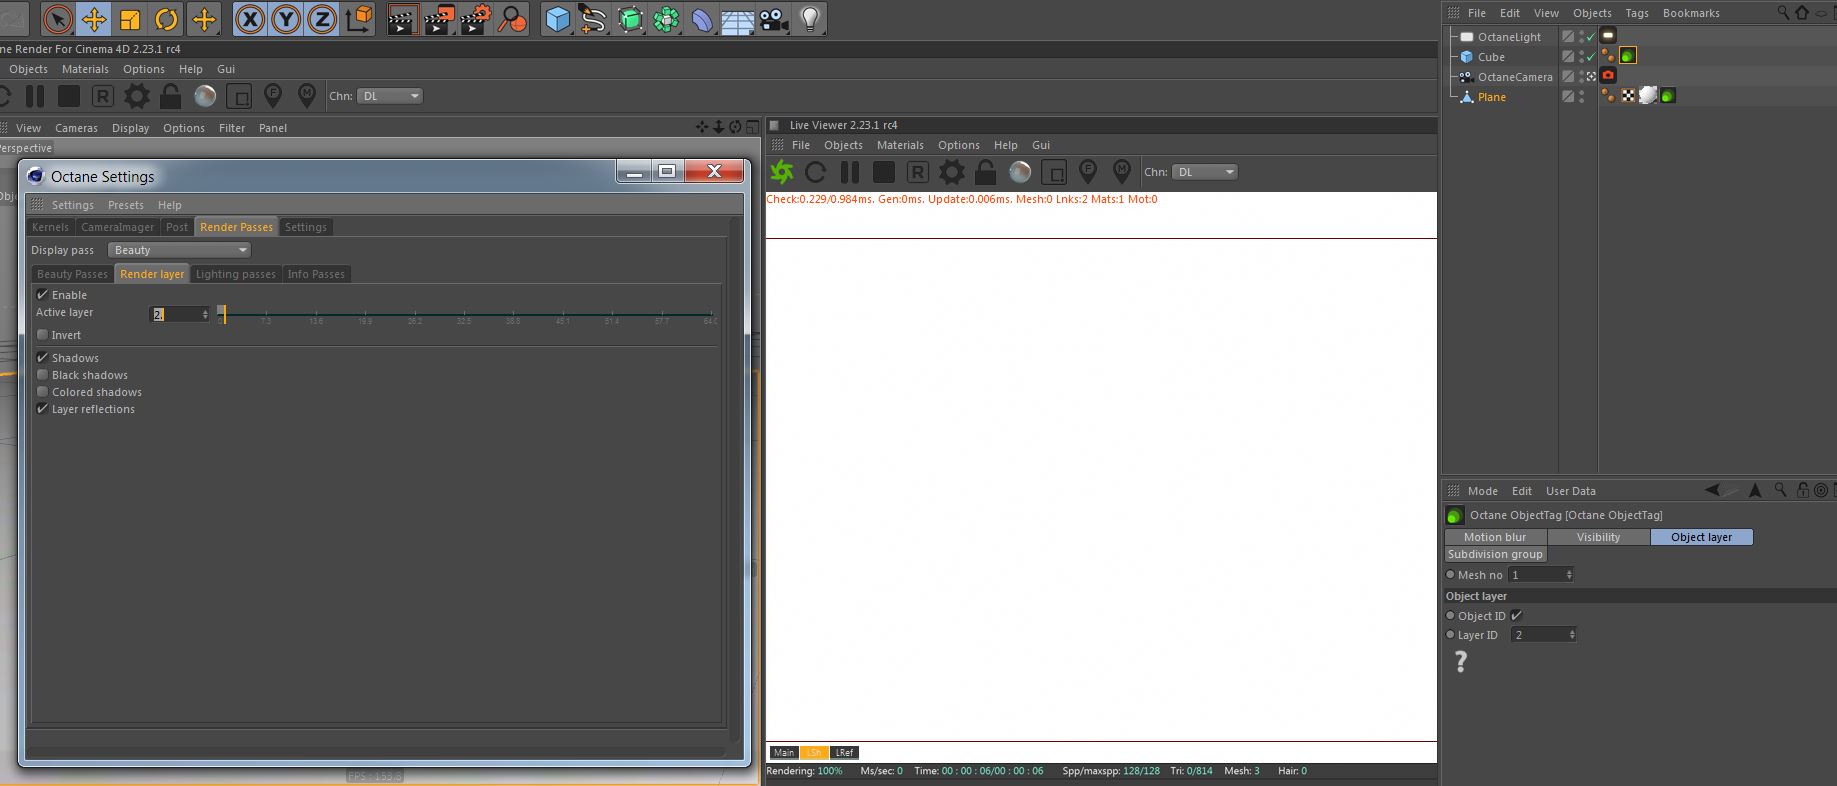The height and width of the screenshot is (786, 1837).
Task: Toggle resolution lock in Live Viewer
Action: pyautogui.click(x=986, y=172)
